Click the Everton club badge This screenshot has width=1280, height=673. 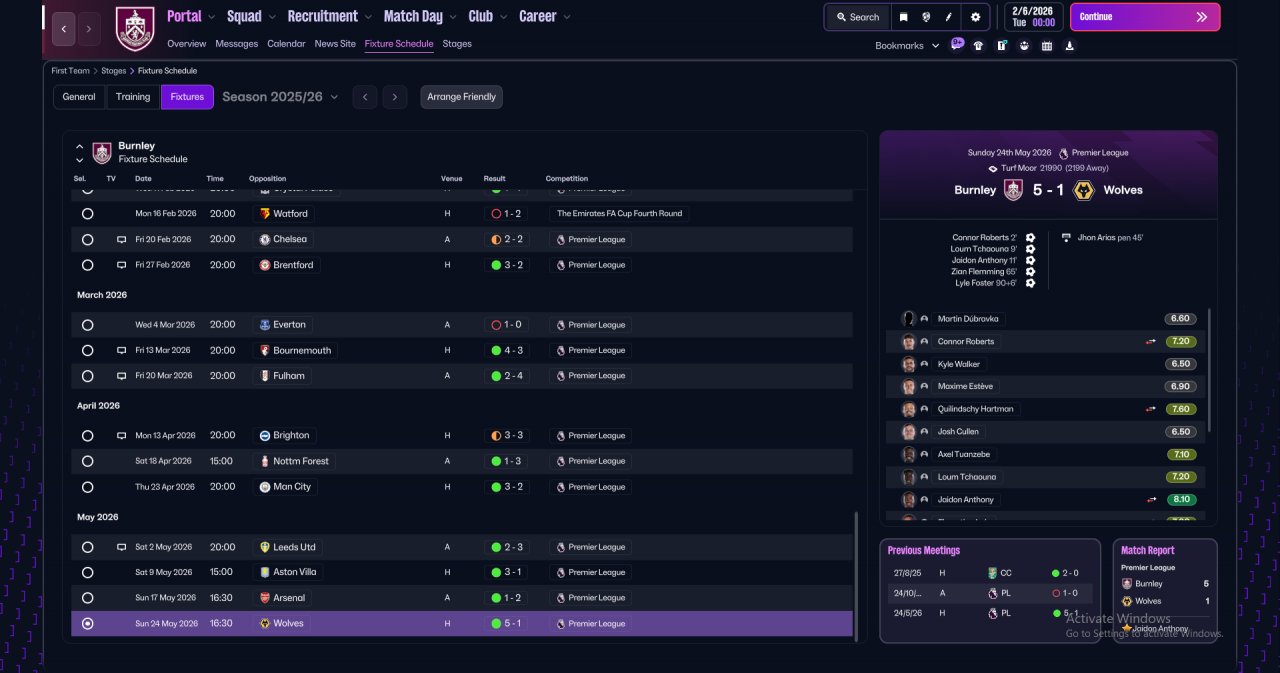pos(264,325)
